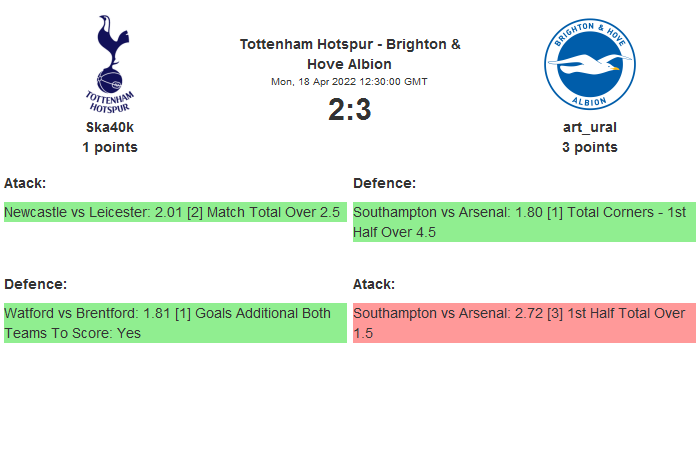Click the left Atack heading
This screenshot has height=460, width=700.
25,183
